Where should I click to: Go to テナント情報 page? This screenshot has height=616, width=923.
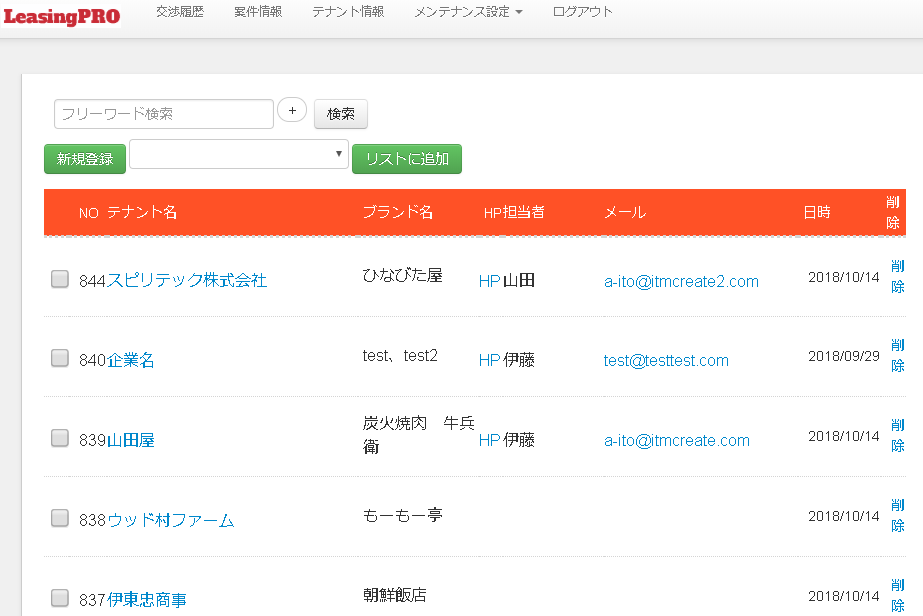coord(348,12)
